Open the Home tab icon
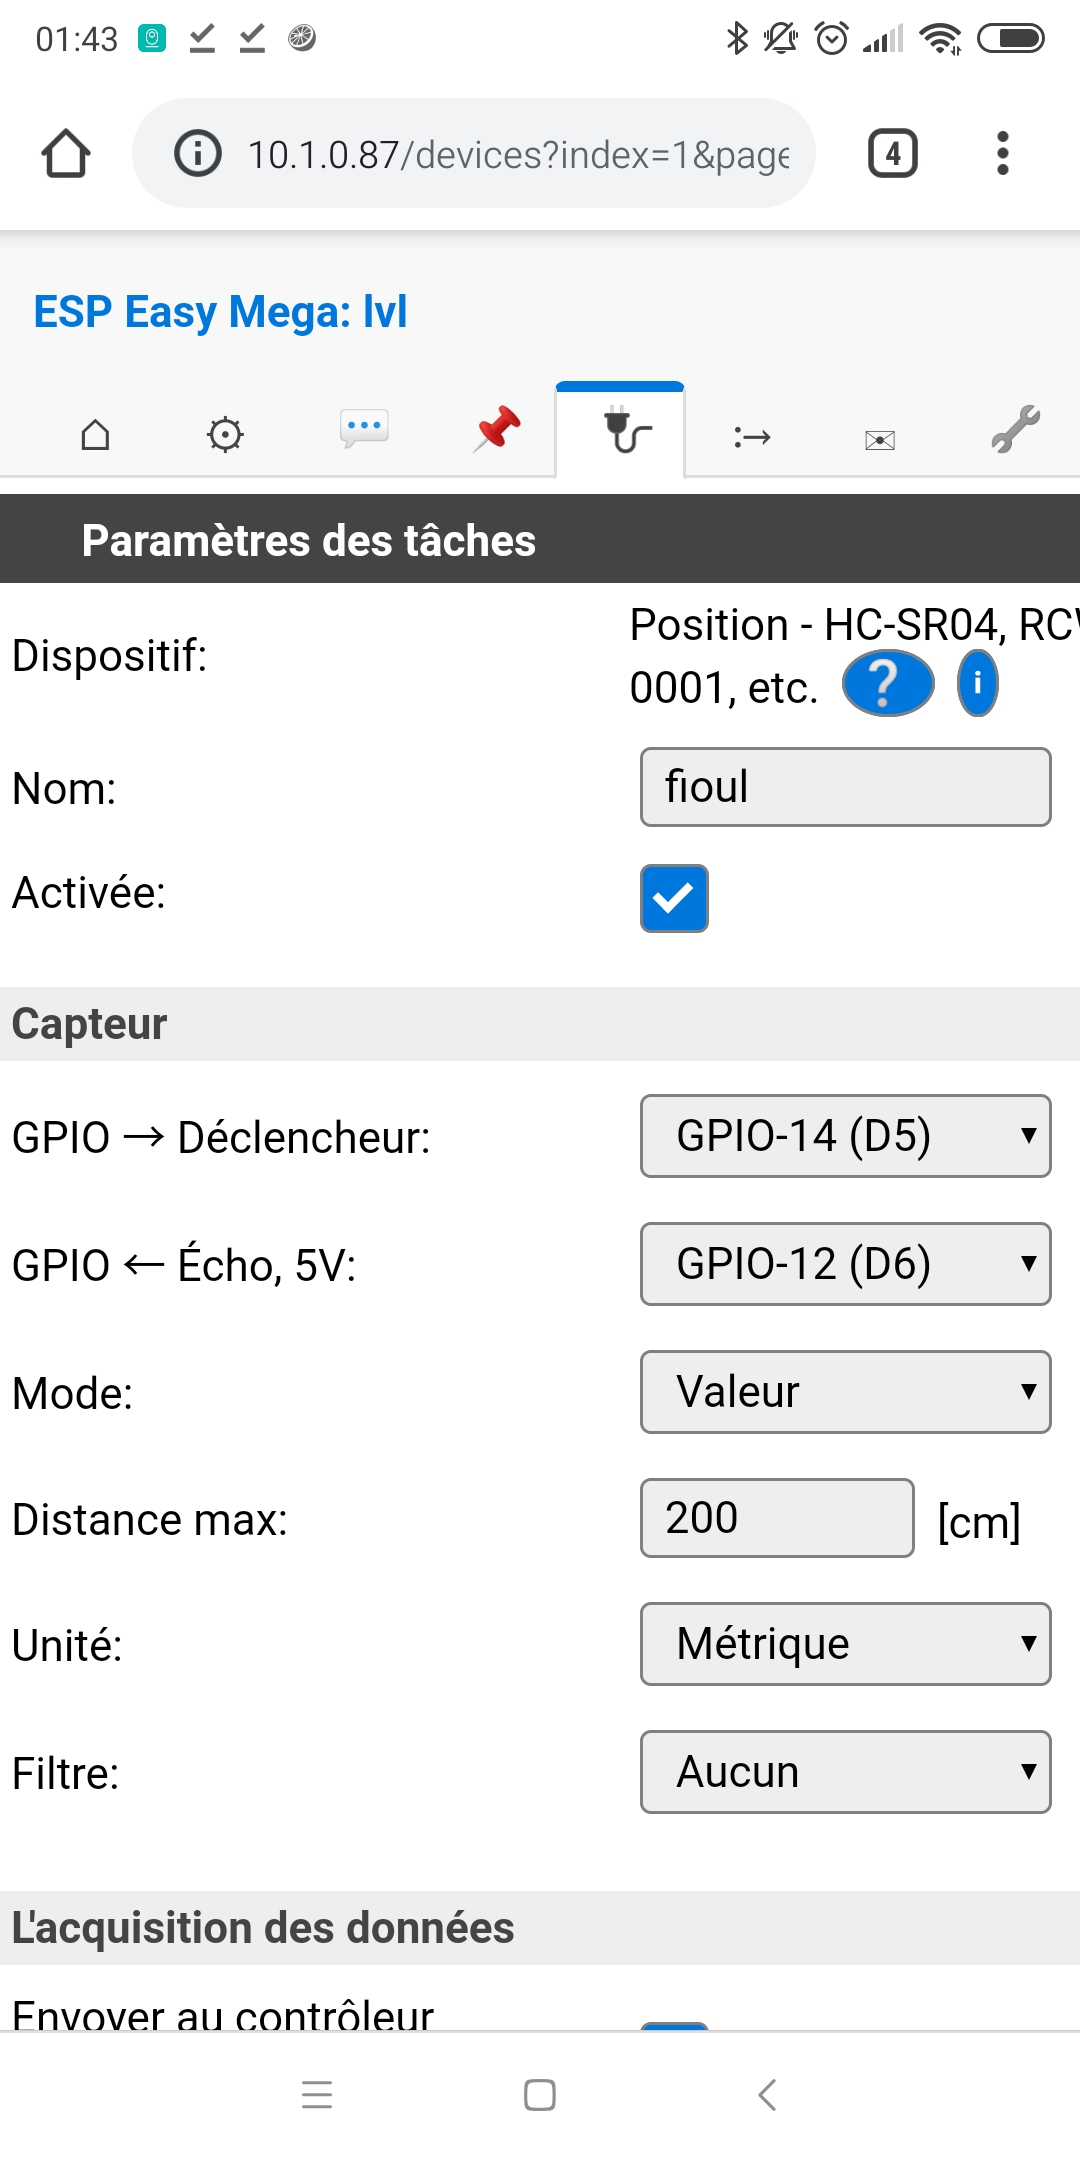The height and width of the screenshot is (2160, 1080). (95, 434)
